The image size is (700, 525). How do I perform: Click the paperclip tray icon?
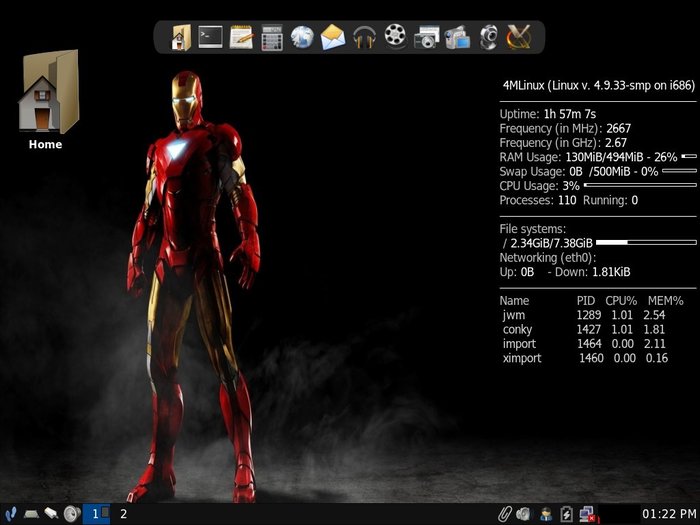pyautogui.click(x=503, y=513)
